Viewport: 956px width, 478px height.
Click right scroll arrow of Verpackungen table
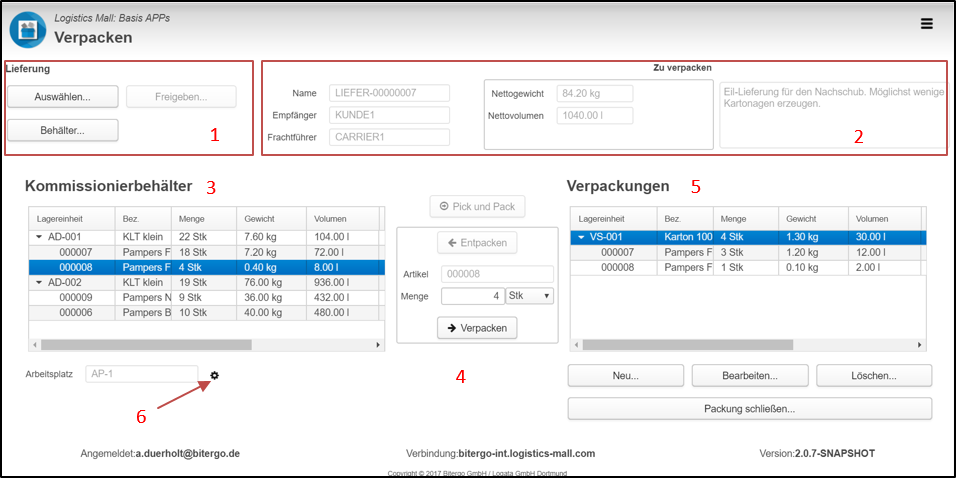click(920, 344)
